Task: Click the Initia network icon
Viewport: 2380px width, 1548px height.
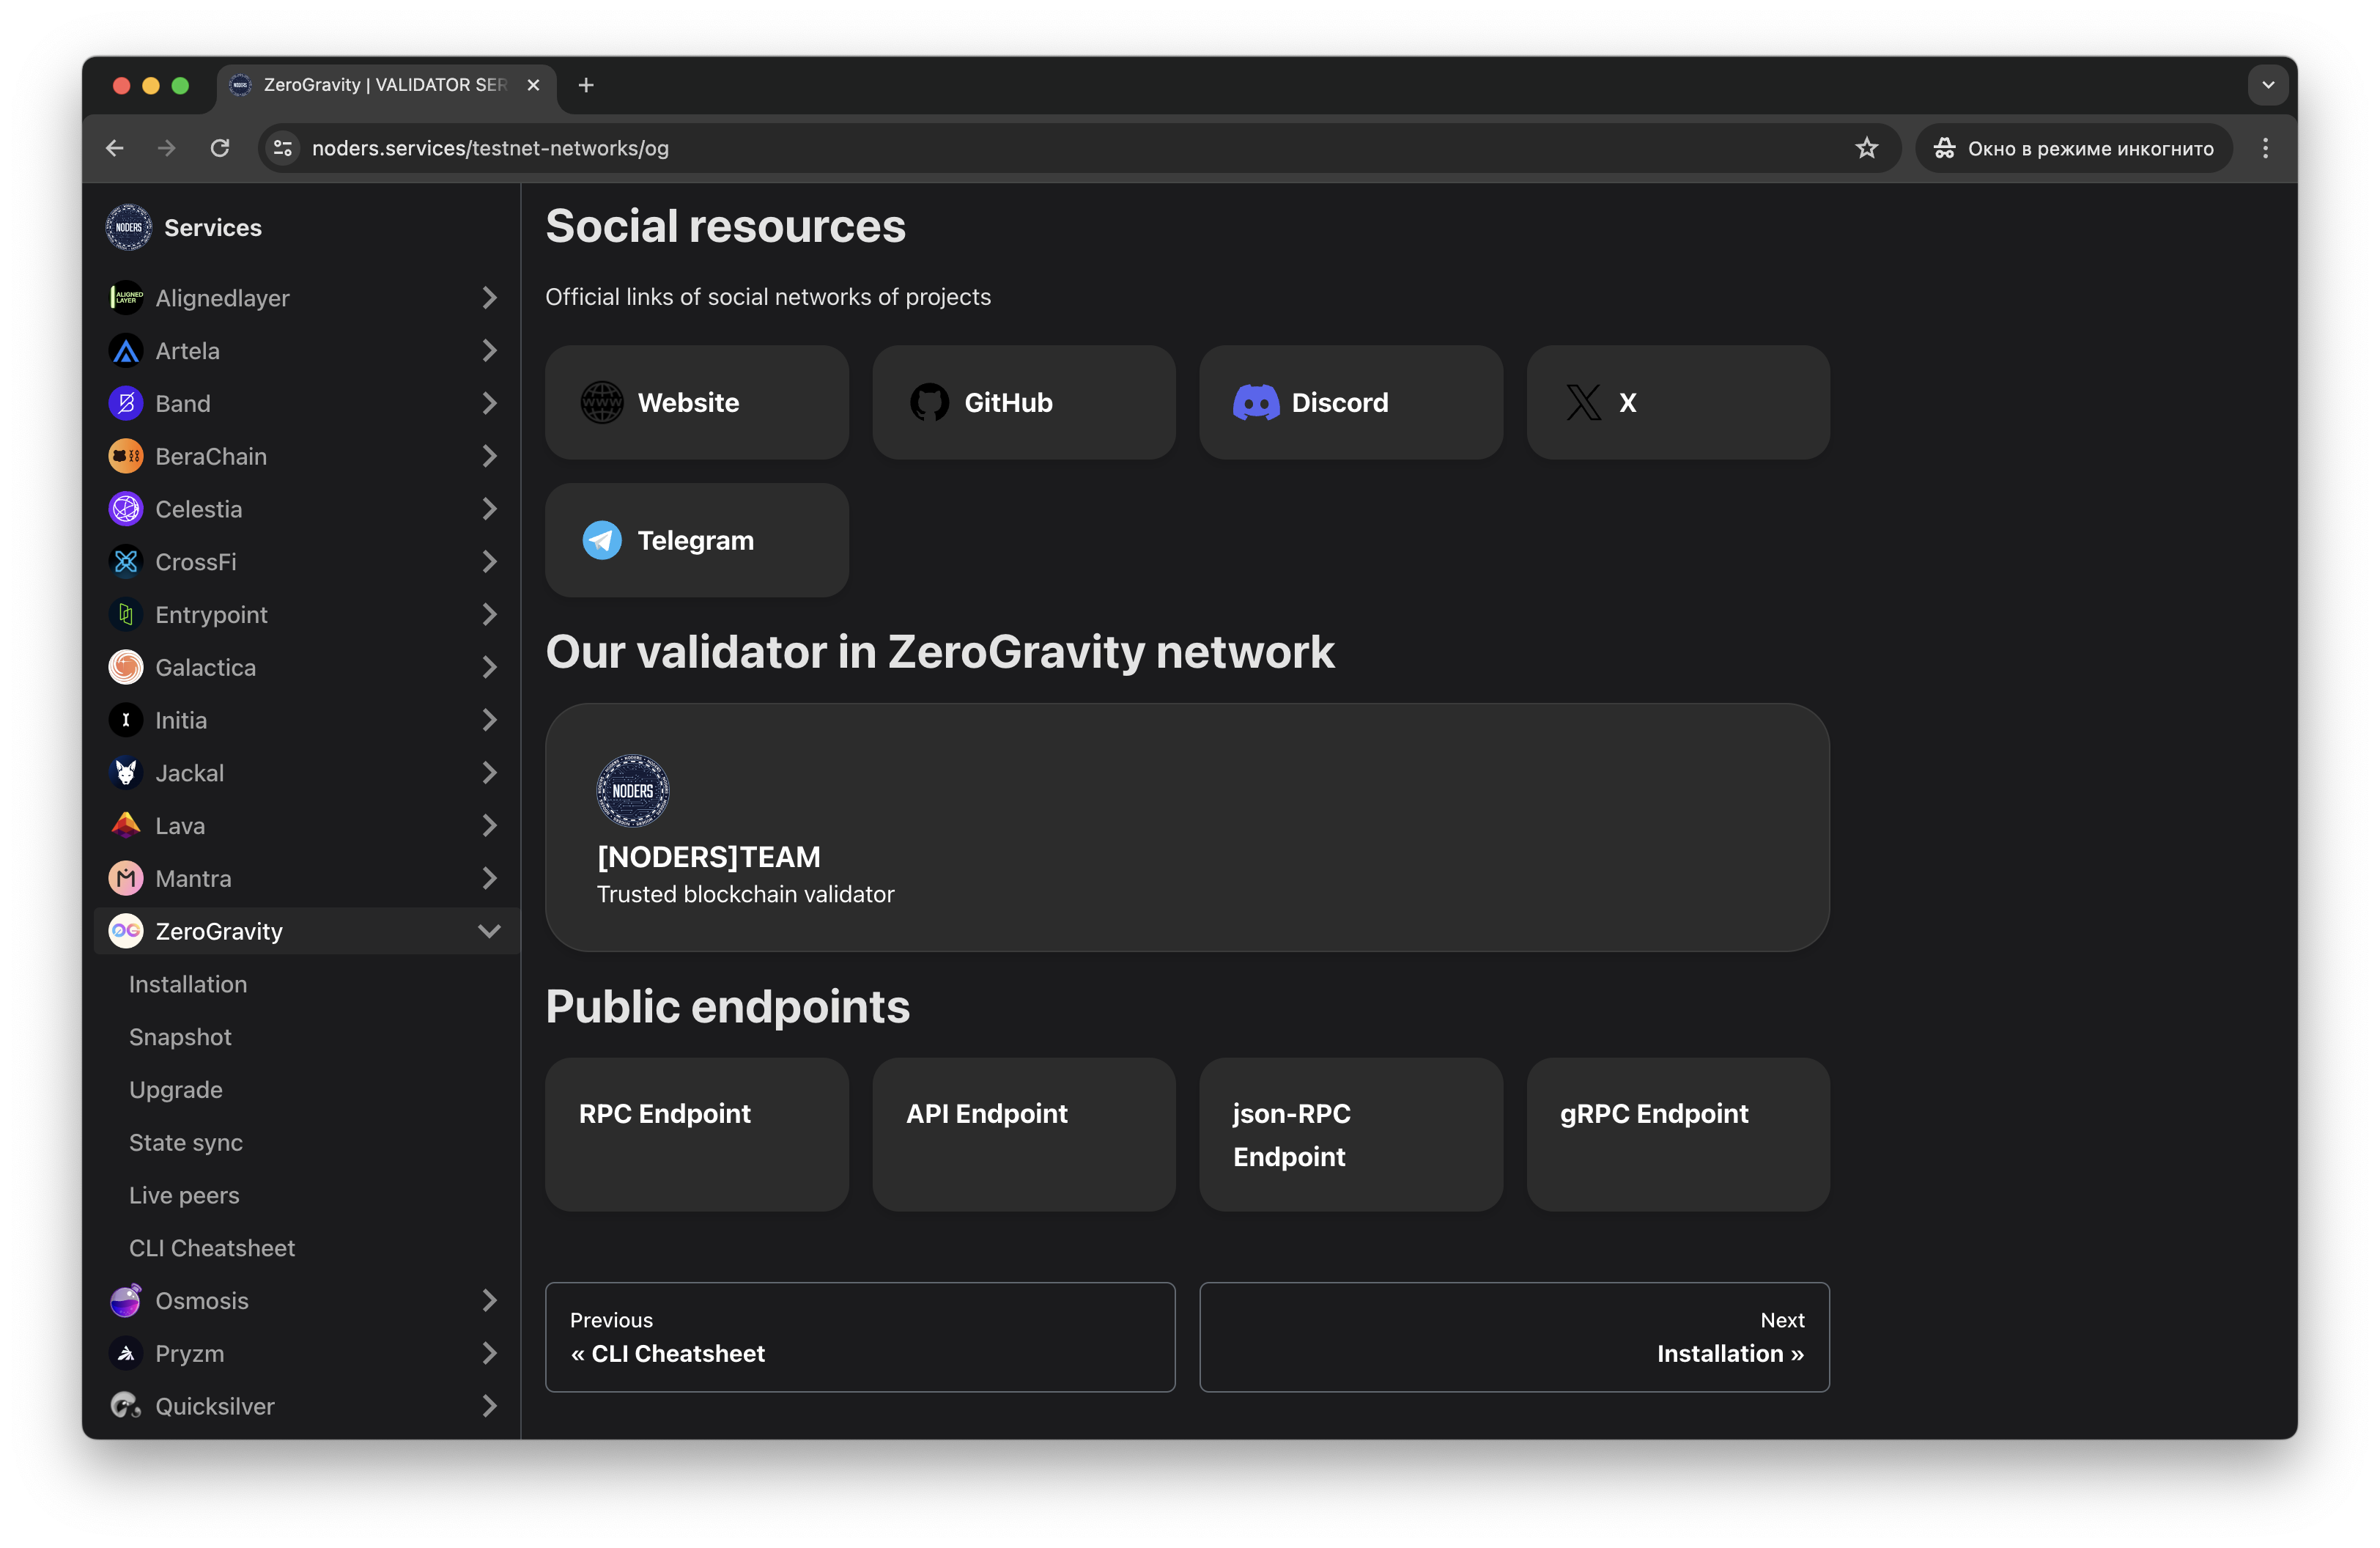Action: (126, 720)
